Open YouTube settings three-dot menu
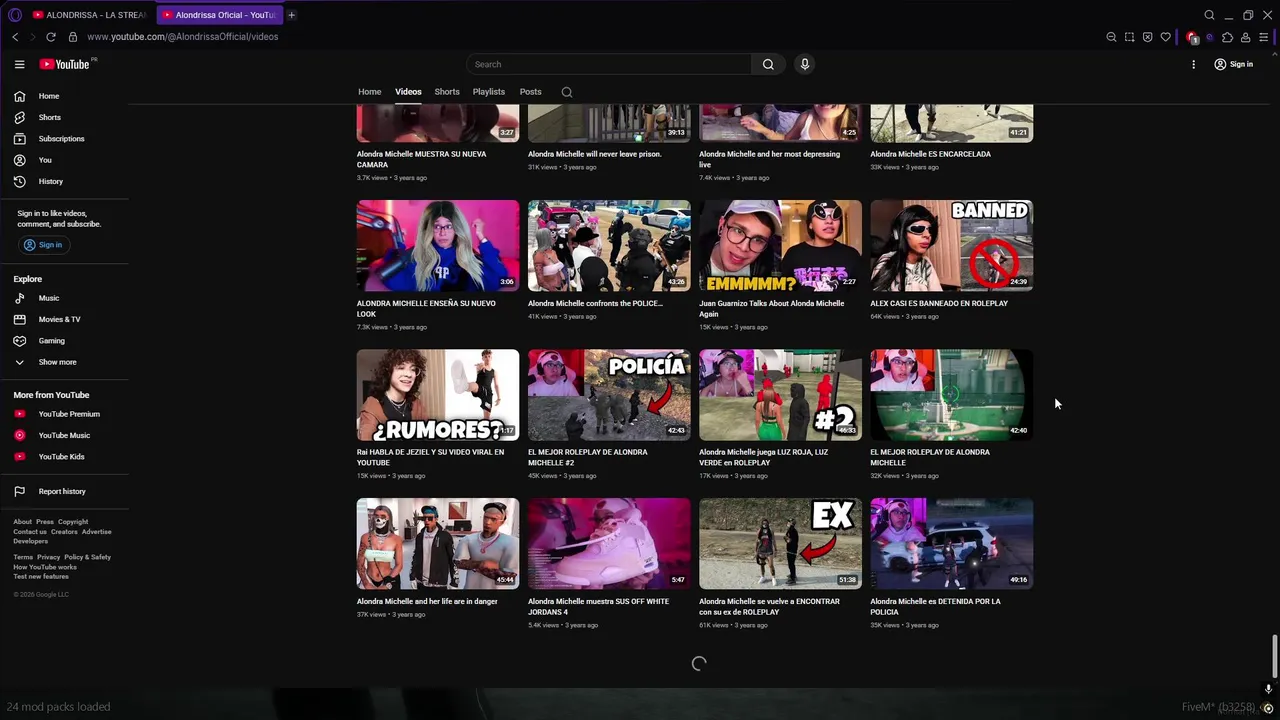The height and width of the screenshot is (720, 1280). tap(1193, 64)
